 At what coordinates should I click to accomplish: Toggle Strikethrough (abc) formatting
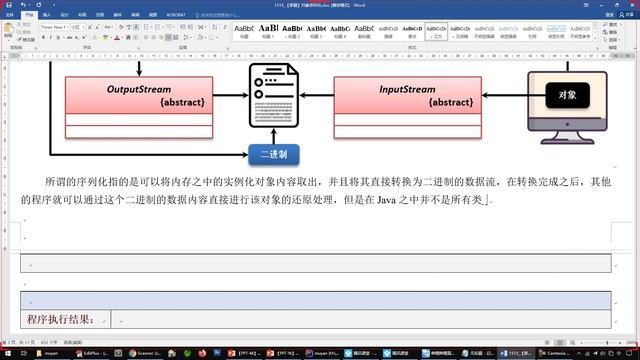coord(69,38)
